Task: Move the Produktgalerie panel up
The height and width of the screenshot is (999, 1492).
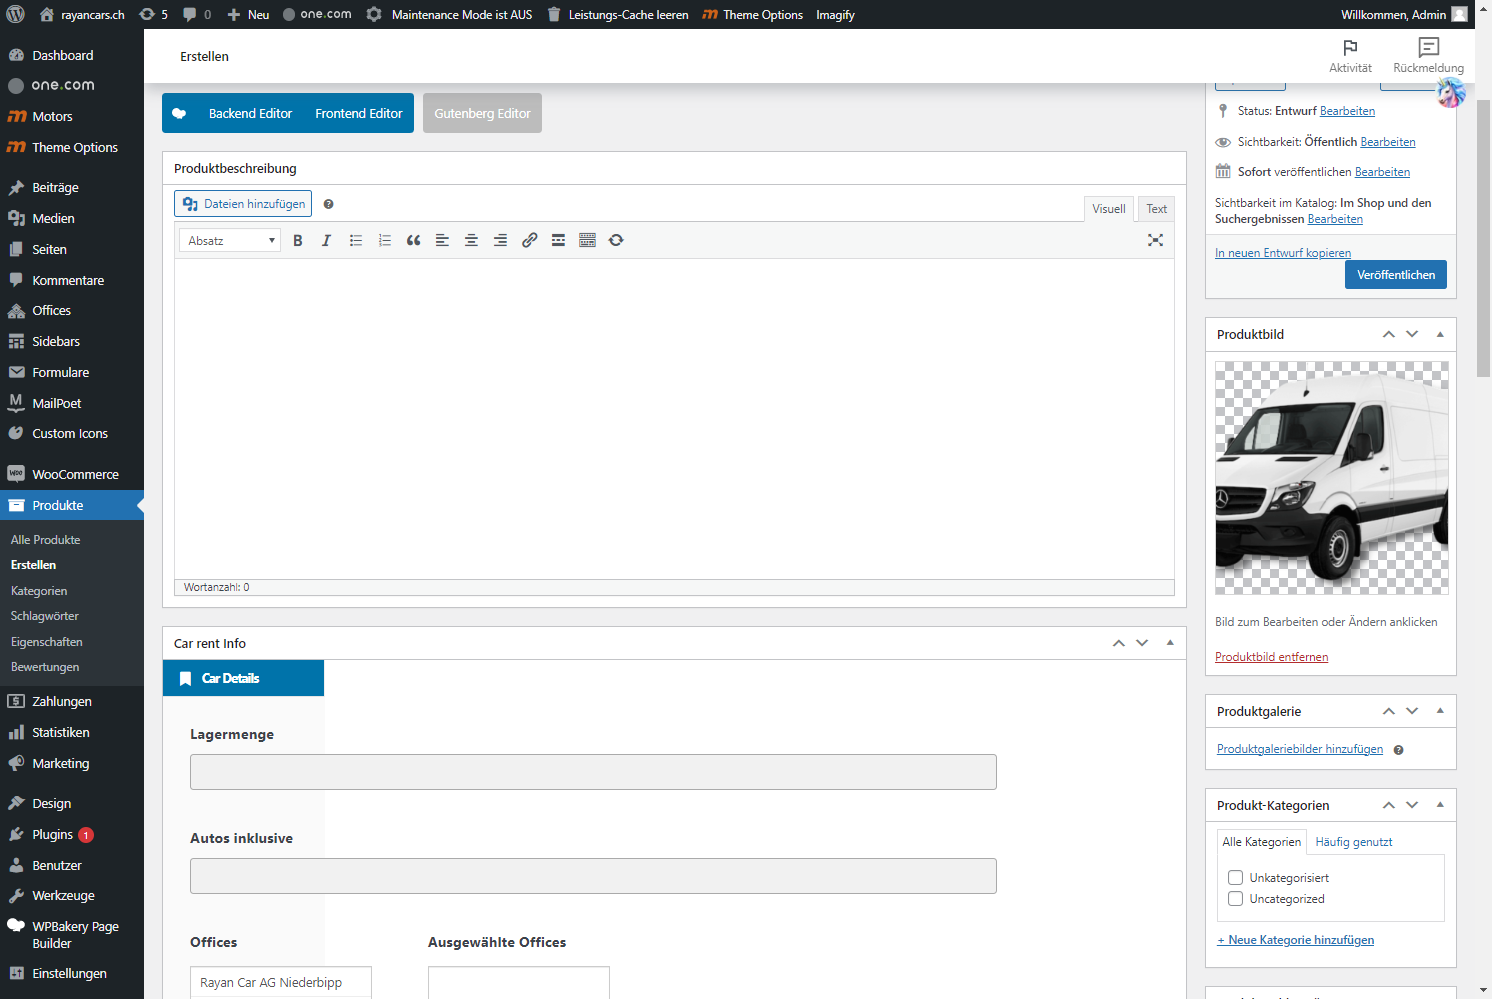Action: point(1388,711)
